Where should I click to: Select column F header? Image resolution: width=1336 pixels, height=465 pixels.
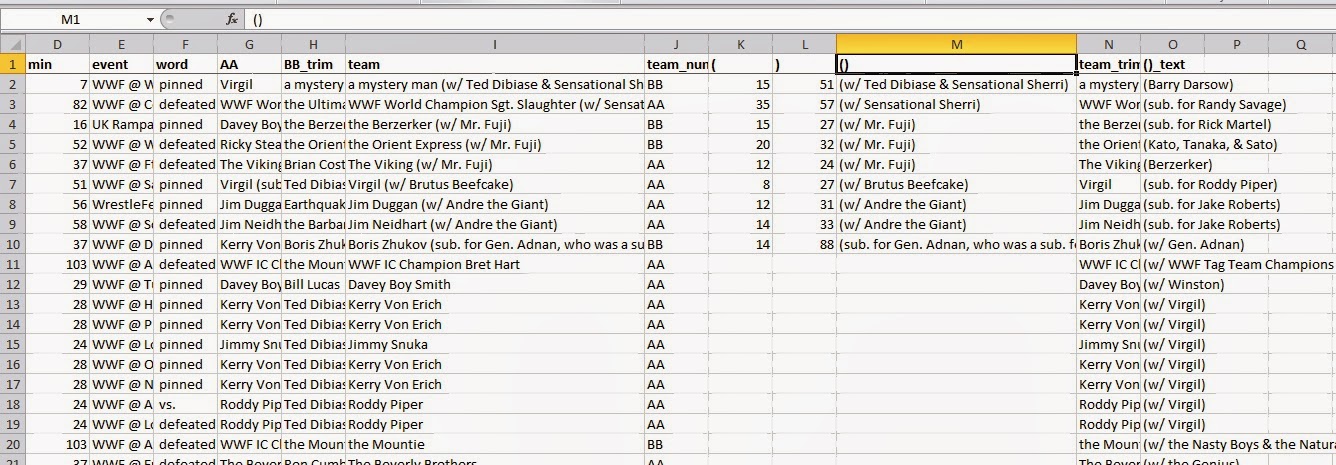click(x=185, y=45)
